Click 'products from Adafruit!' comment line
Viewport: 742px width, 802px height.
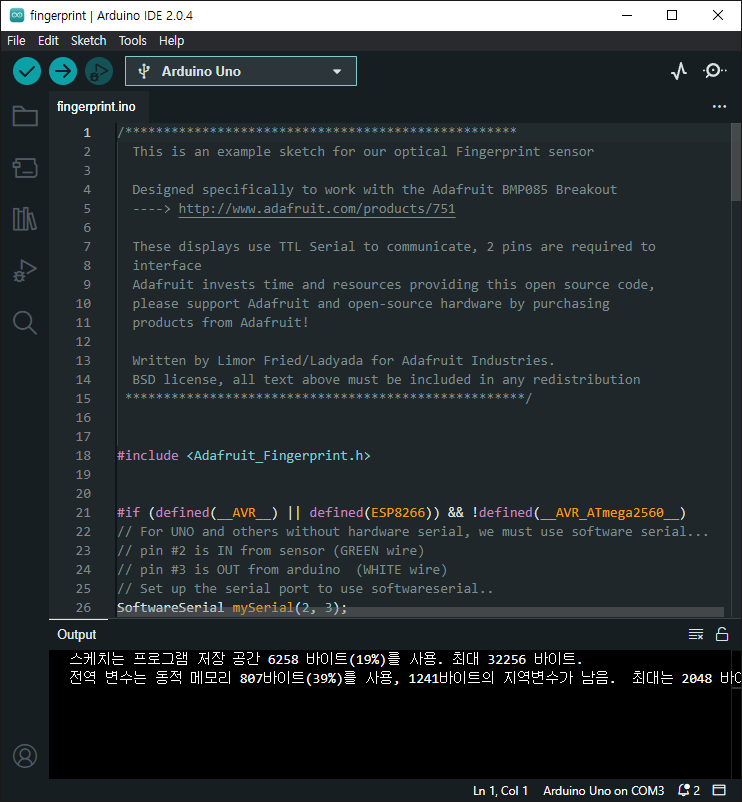click(220, 323)
